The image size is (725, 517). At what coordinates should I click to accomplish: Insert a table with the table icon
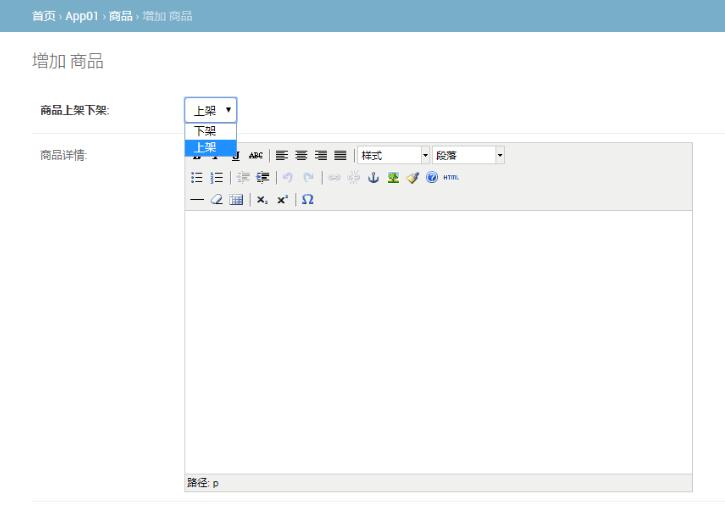[x=236, y=200]
